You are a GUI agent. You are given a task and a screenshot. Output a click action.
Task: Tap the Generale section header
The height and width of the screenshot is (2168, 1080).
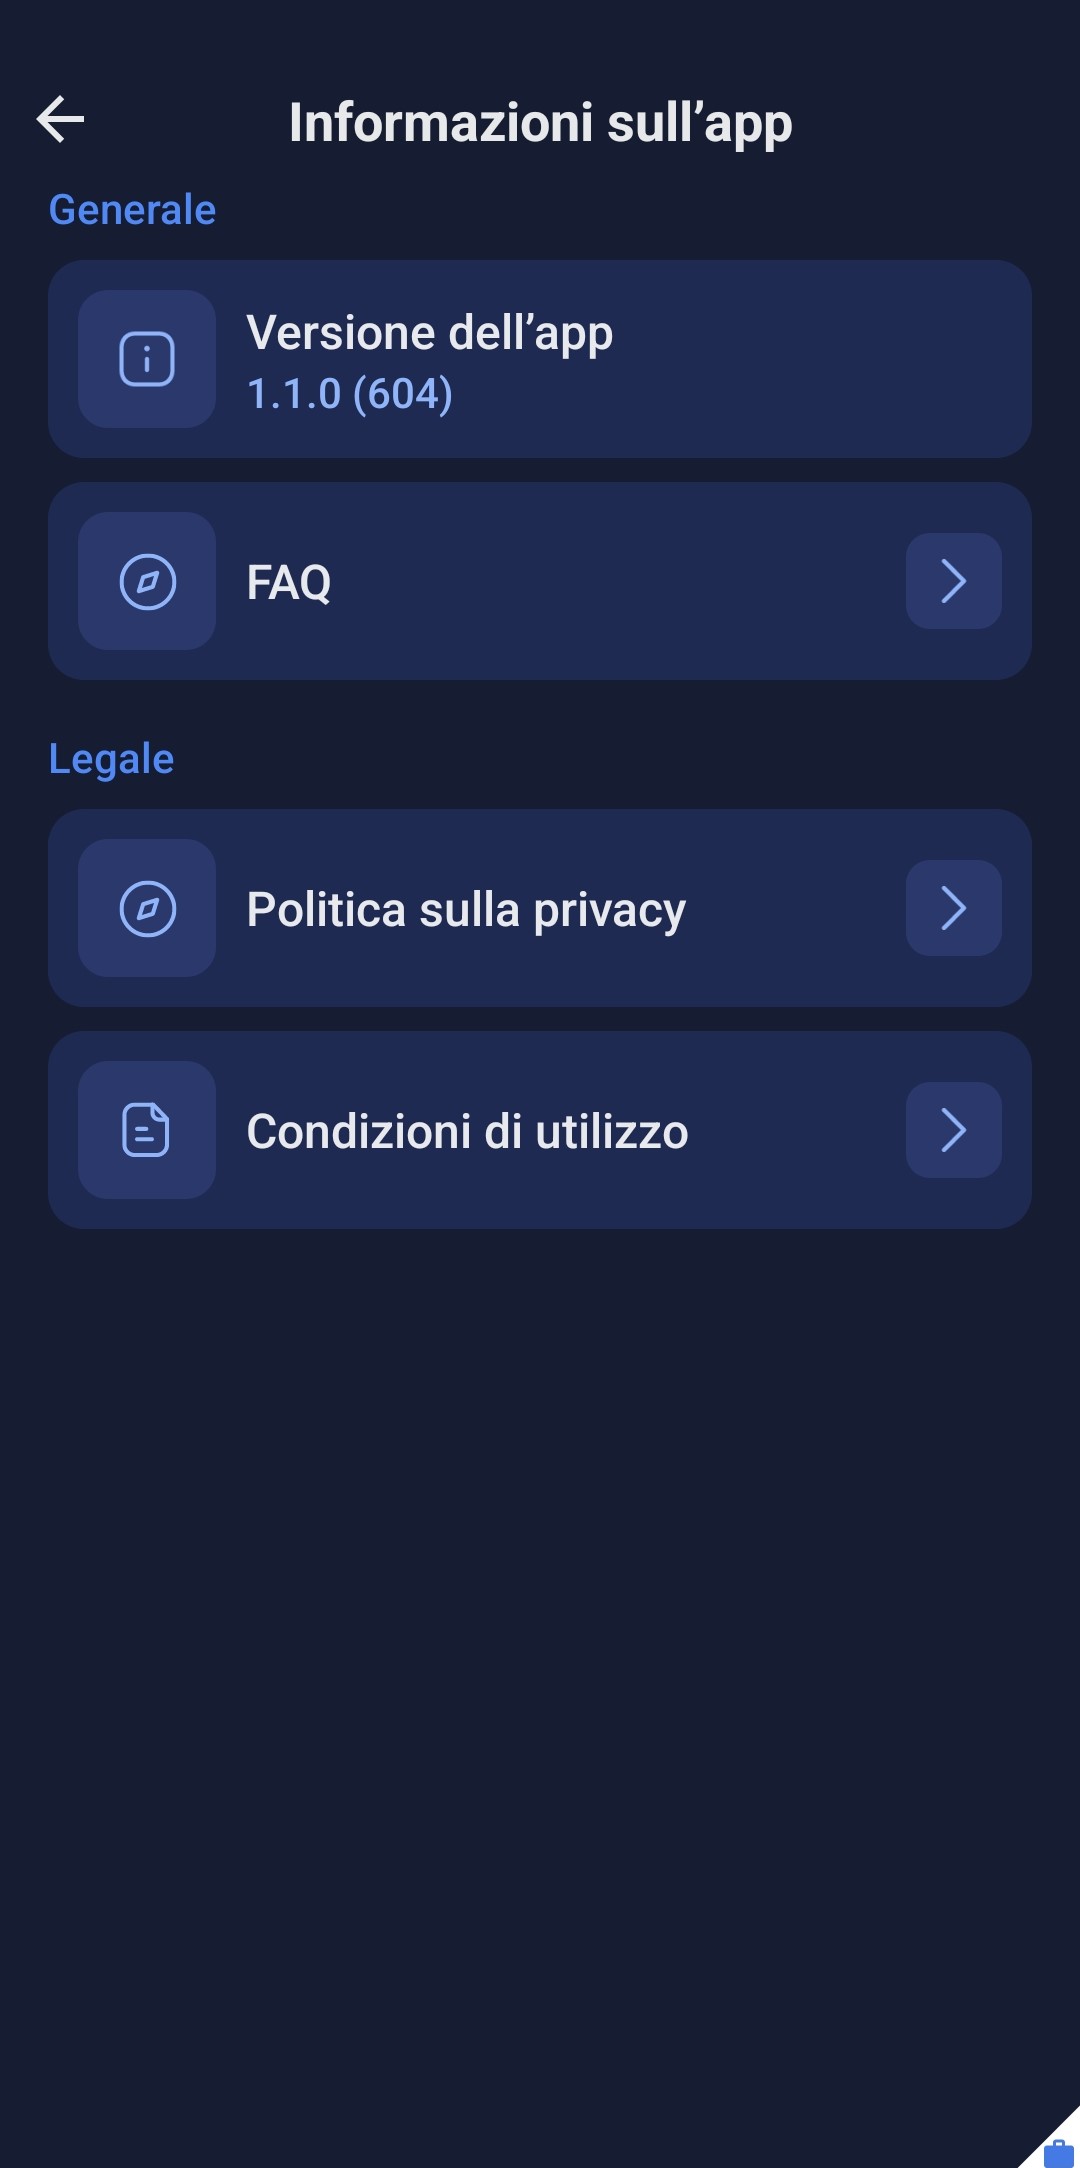click(132, 210)
